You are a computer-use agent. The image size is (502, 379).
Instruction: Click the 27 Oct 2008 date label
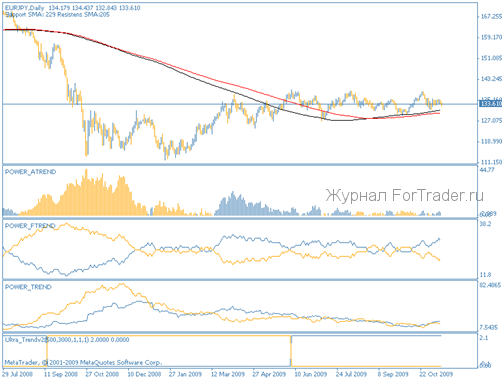[x=102, y=374]
